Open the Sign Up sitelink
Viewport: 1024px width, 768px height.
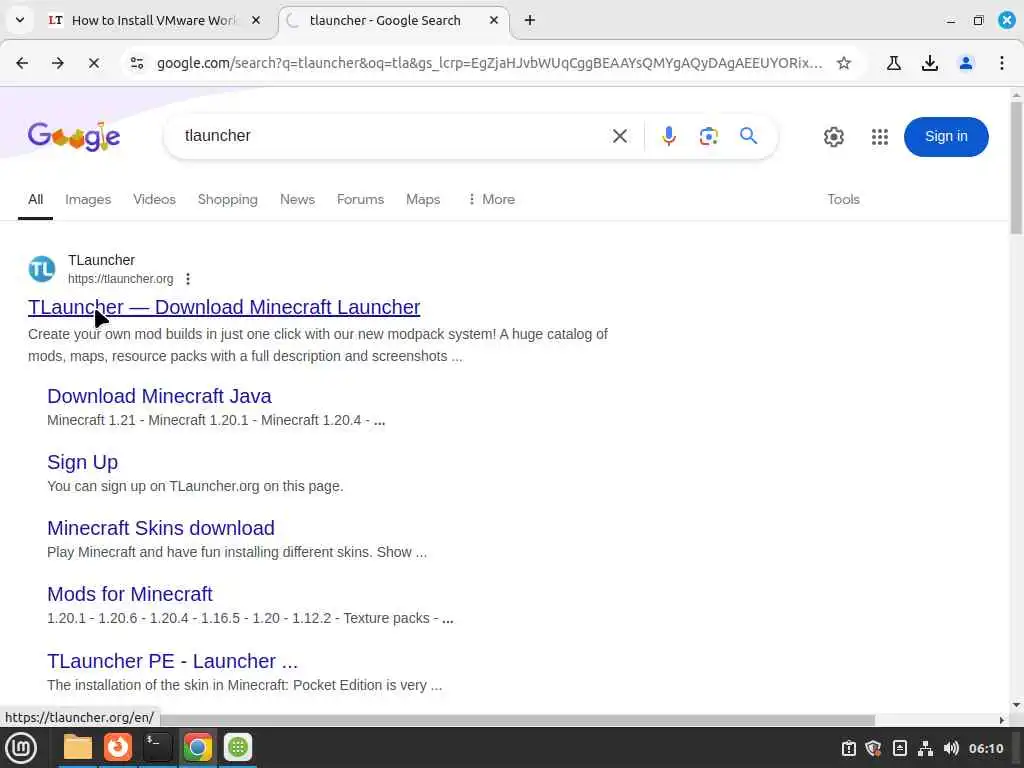click(82, 462)
